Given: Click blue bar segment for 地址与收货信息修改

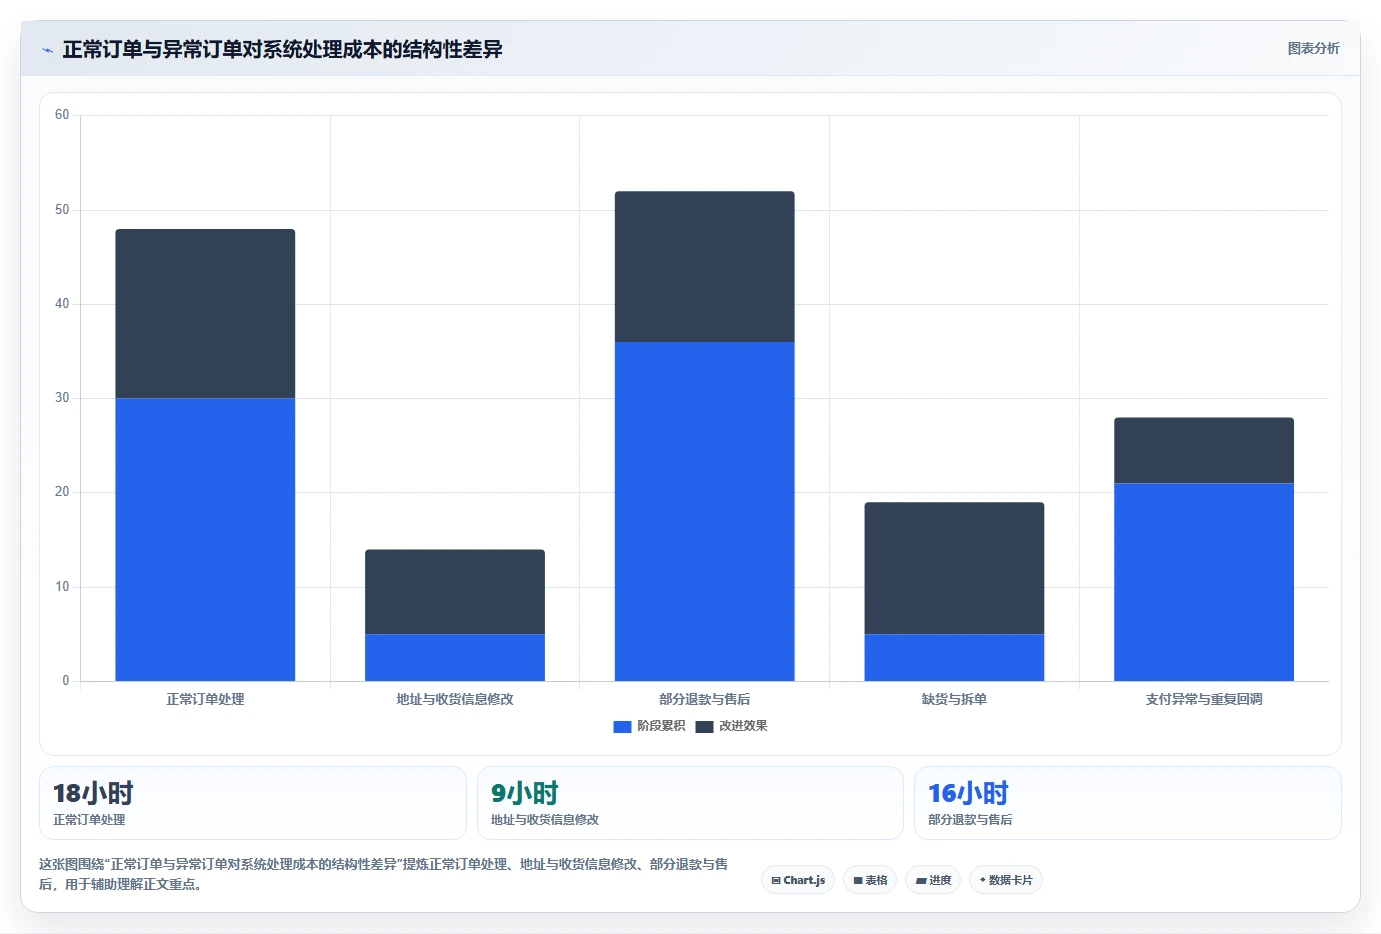Looking at the screenshot, I should [455, 658].
